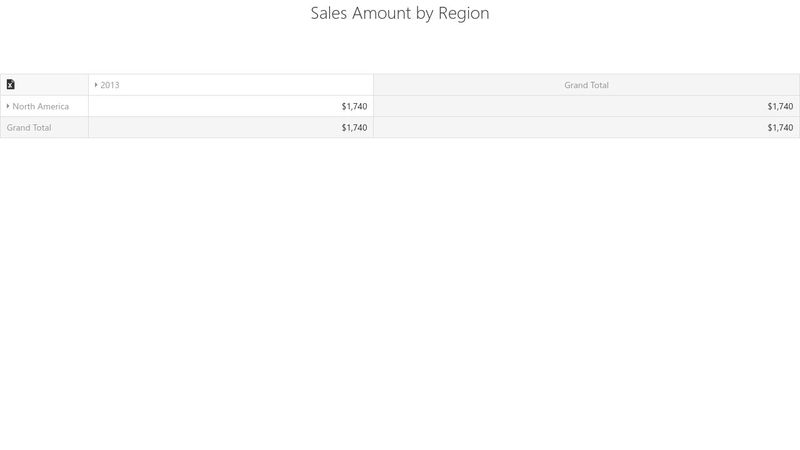This screenshot has height=450, width=800.
Task: Click the Grand Total column header
Action: [x=586, y=85]
